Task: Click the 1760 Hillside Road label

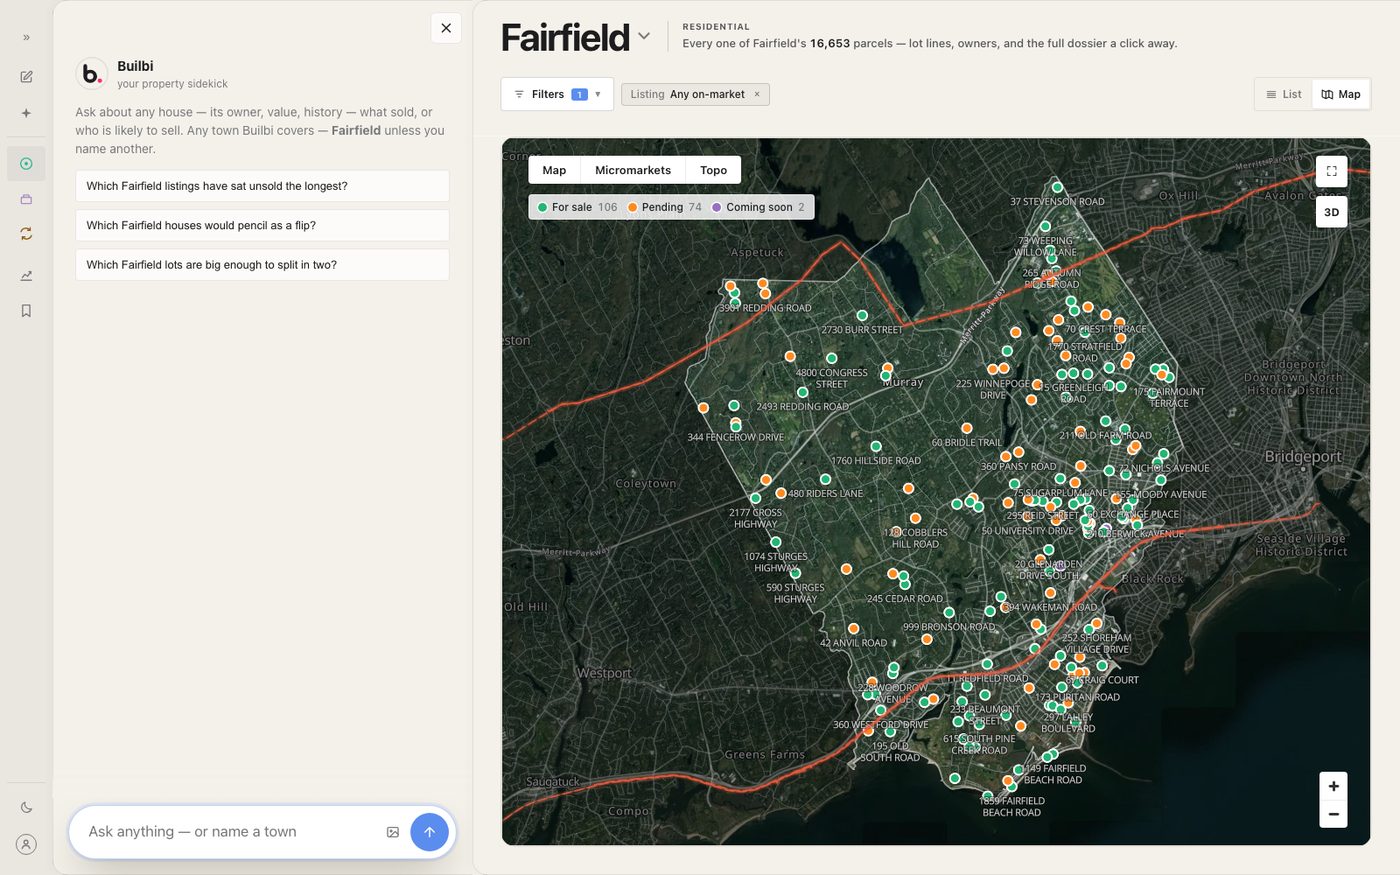Action: pos(876,461)
